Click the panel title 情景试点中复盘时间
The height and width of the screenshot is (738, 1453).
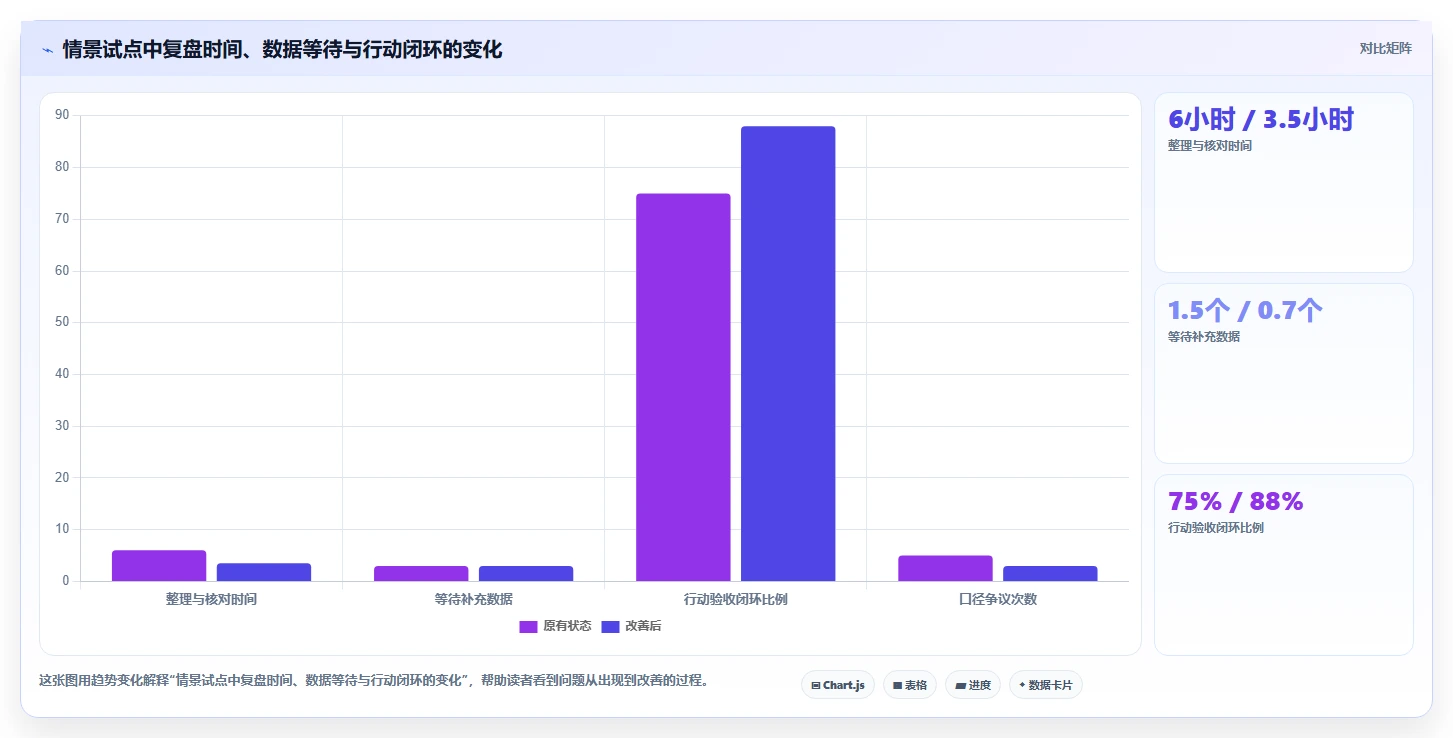[282, 49]
